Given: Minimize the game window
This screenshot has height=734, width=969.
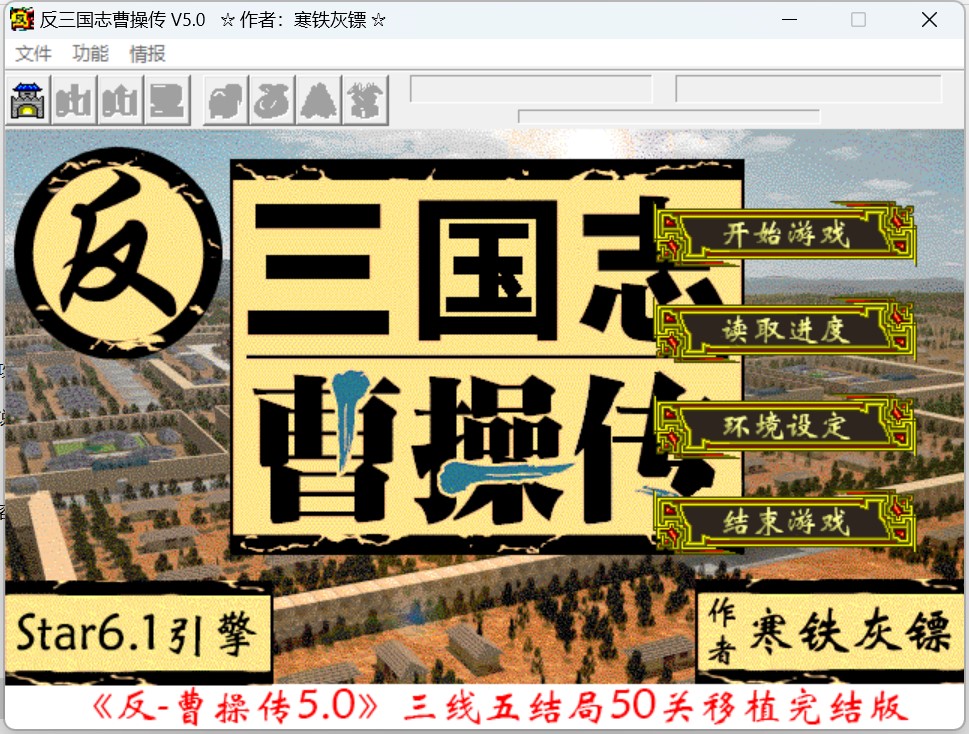Looking at the screenshot, I should click(x=789, y=20).
